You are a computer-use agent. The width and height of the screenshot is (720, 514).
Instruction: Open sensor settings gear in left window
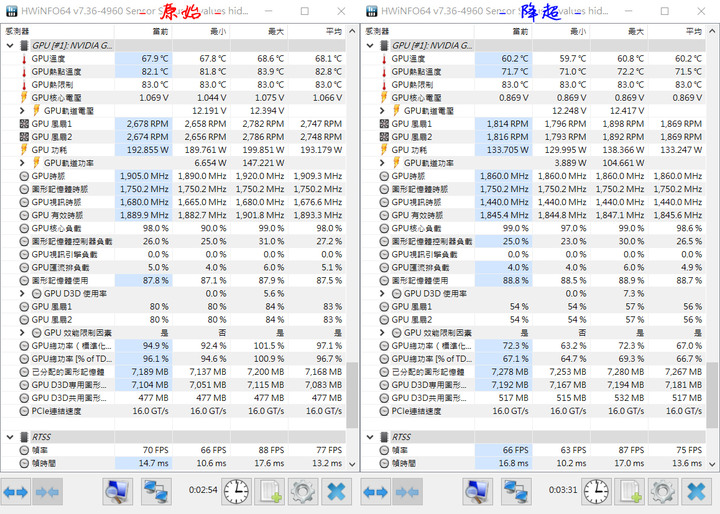(303, 492)
